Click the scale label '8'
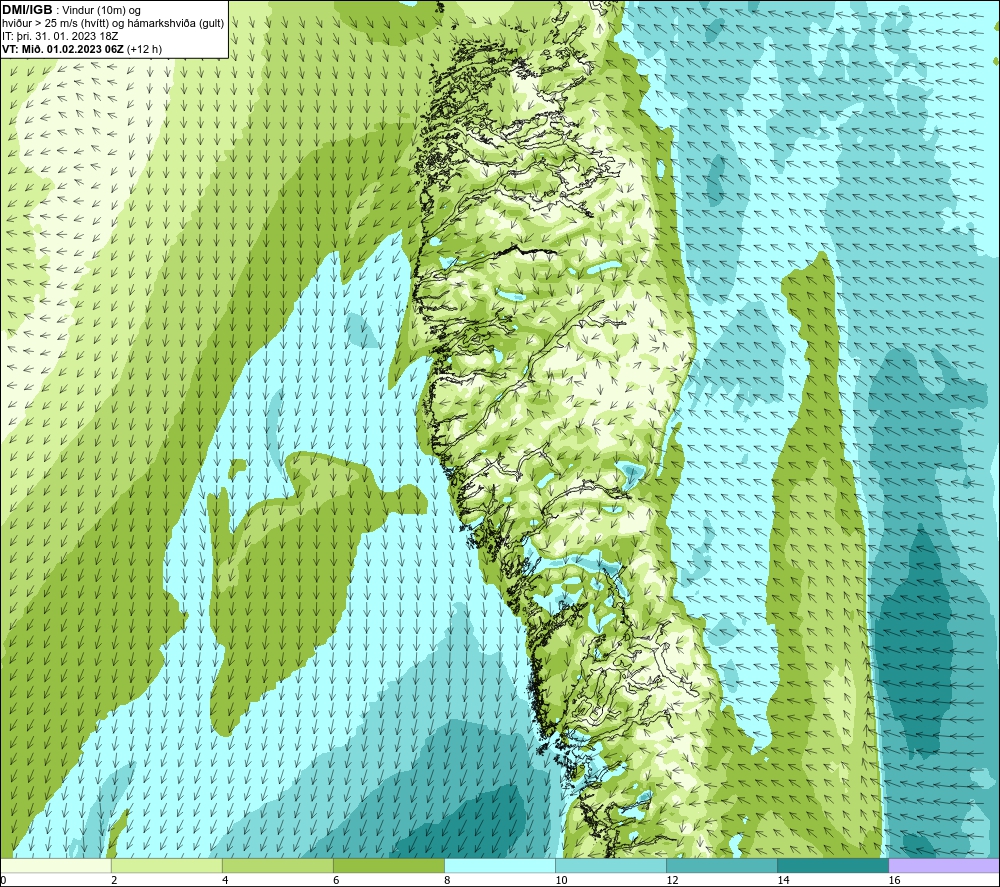This screenshot has height=887, width=1000. click(447, 880)
